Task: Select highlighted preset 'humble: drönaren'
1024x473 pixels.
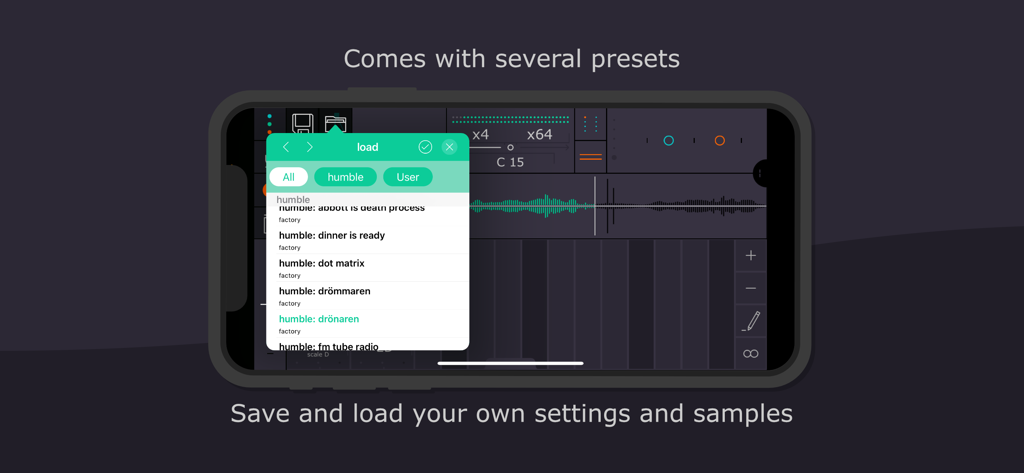Action: tap(368, 324)
